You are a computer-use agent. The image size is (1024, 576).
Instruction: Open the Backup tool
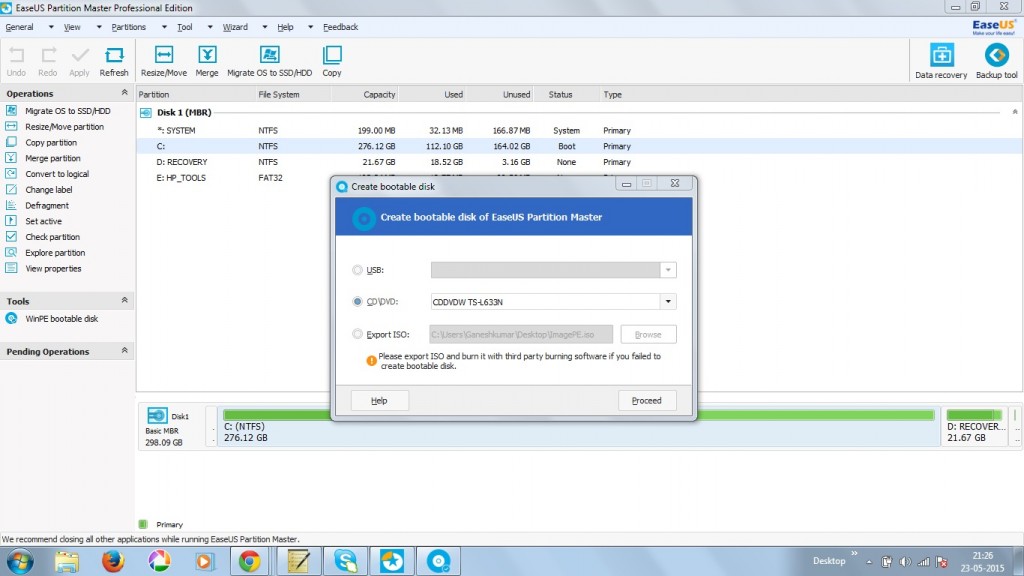[997, 61]
